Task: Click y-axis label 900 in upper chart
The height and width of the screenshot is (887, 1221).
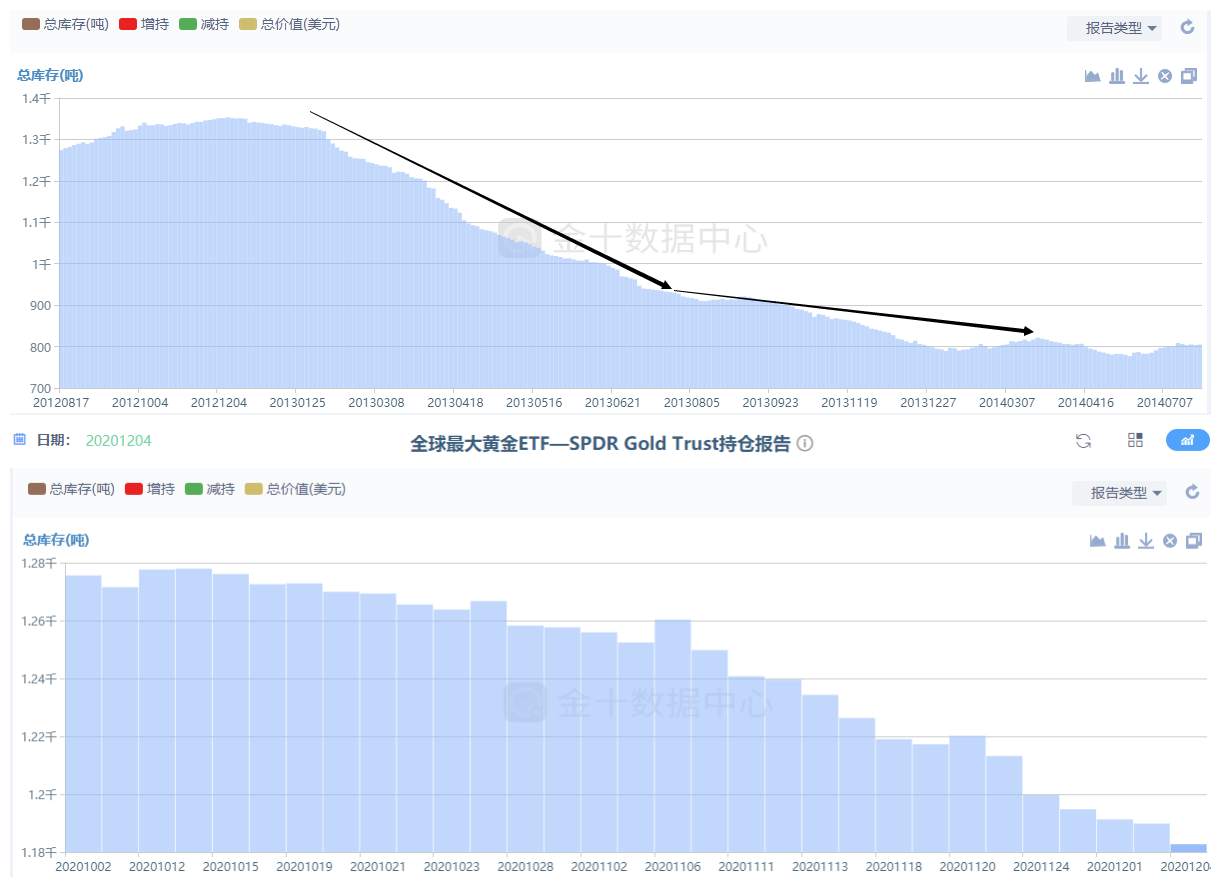Action: click(39, 305)
